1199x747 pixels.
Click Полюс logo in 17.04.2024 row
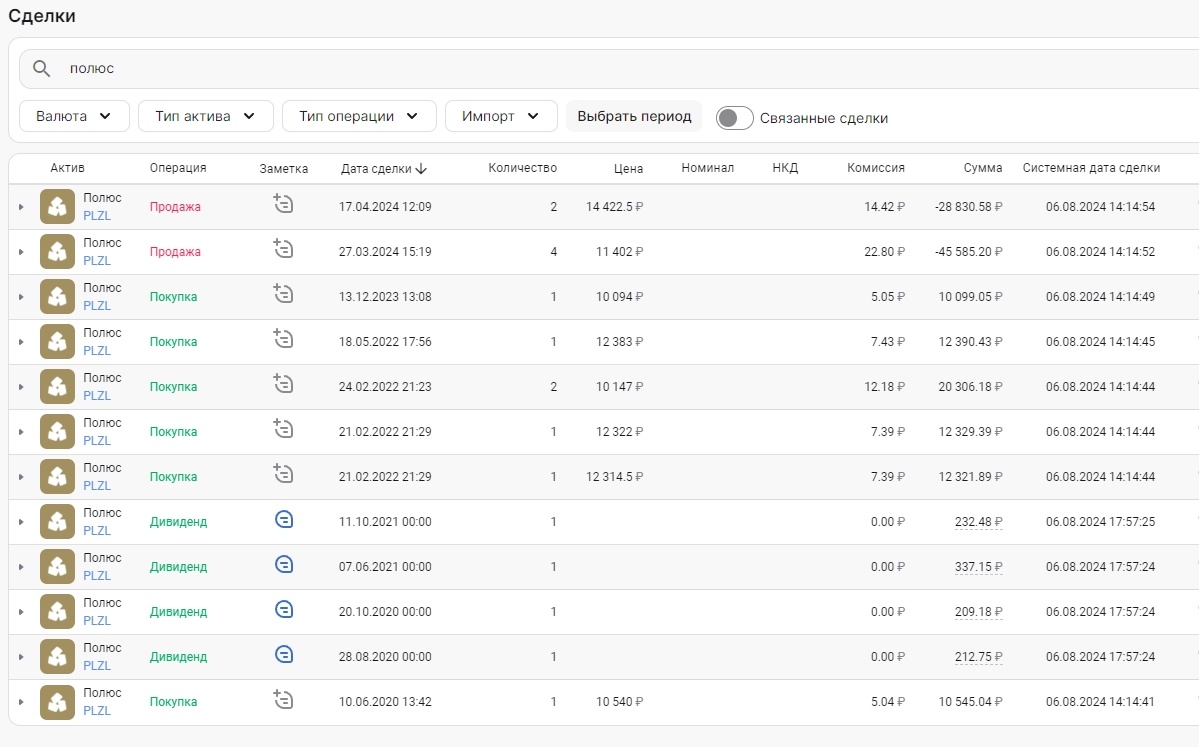pyautogui.click(x=57, y=206)
